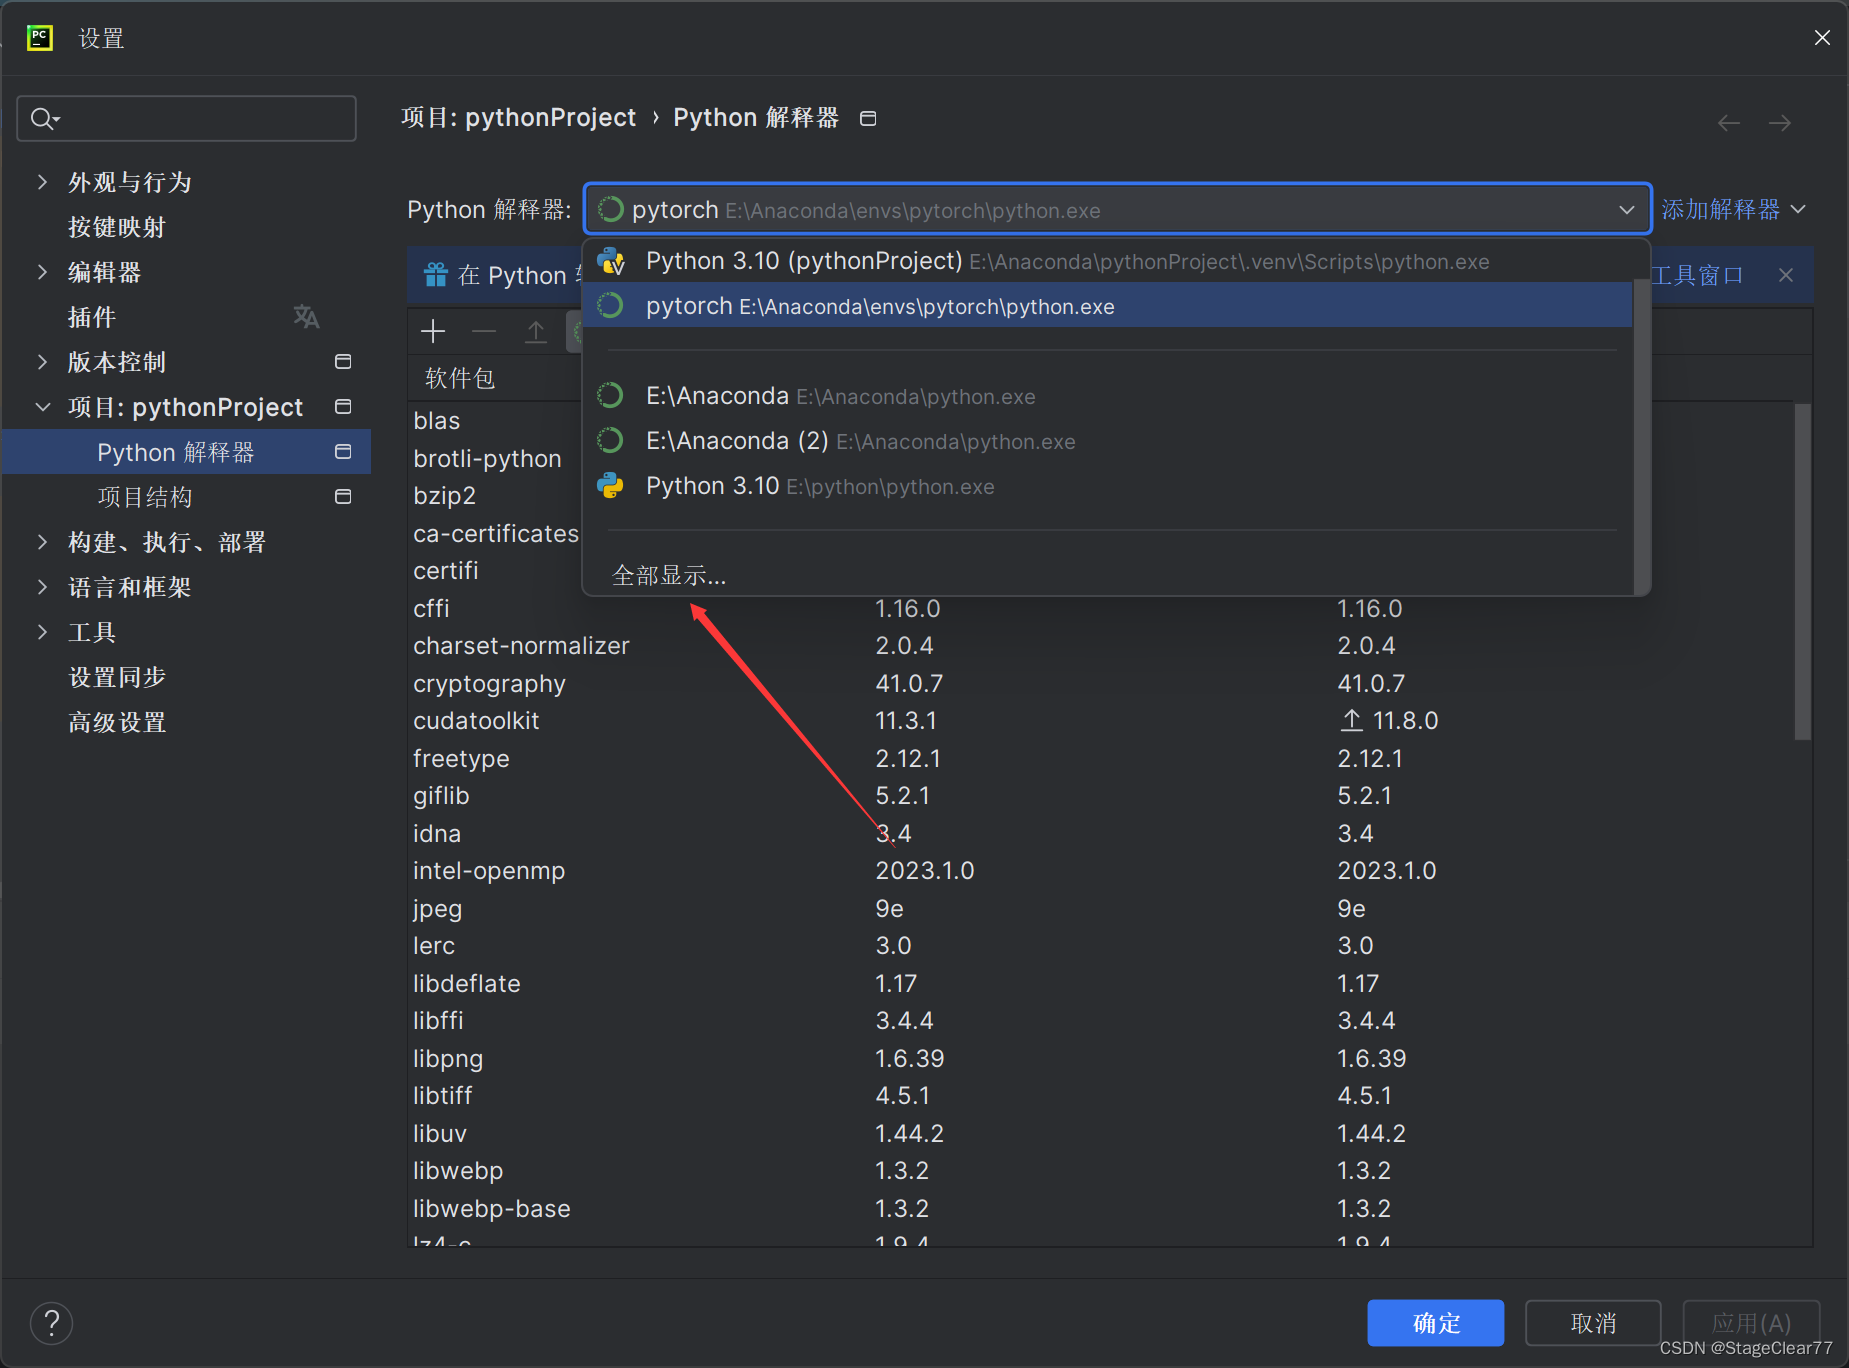Click the gift icon in the banner
Screen dimensions: 1849x1368
click(x=436, y=275)
